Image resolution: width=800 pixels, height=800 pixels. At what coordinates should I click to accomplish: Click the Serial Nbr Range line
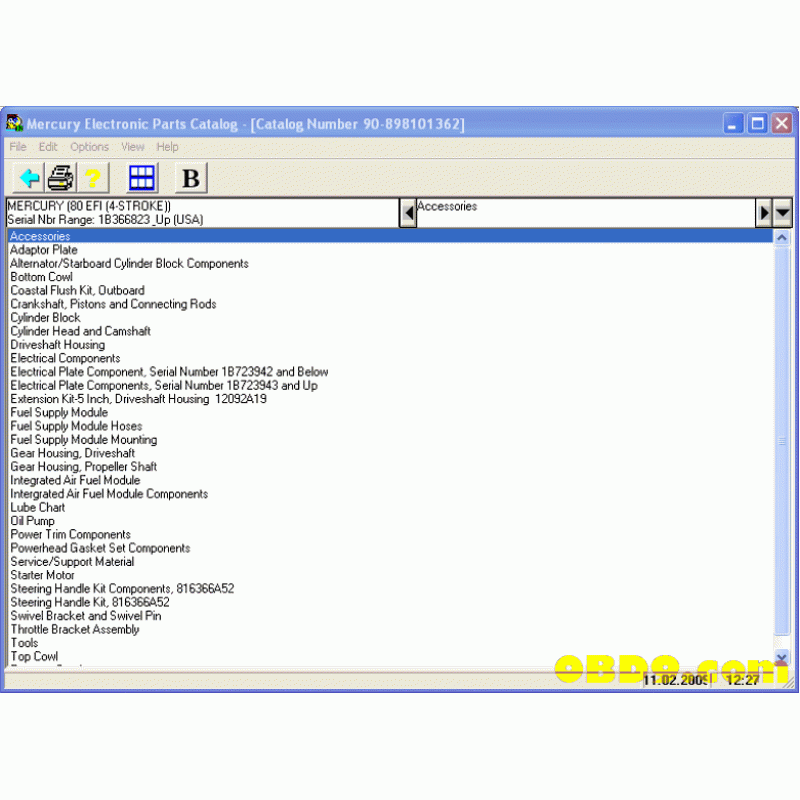pos(106,220)
